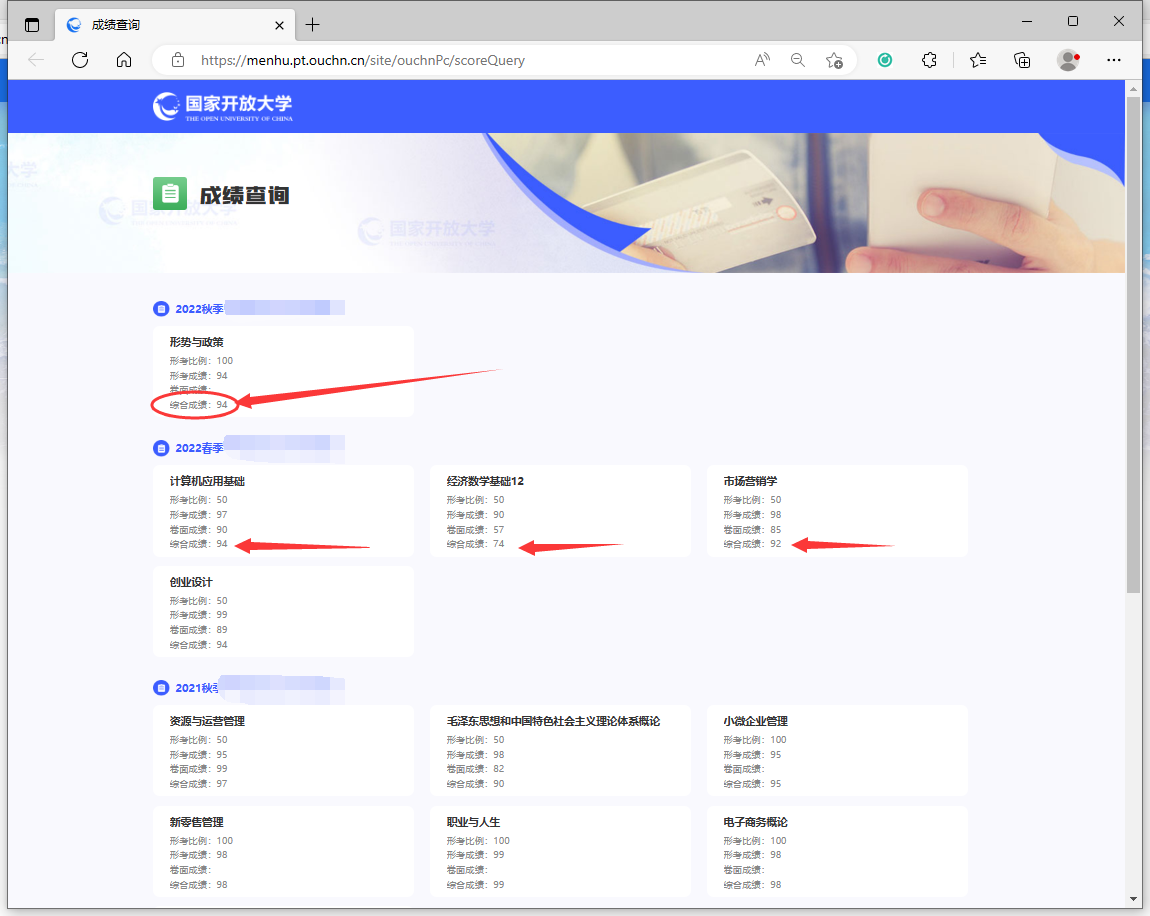
Task: Click the zoom magnifier icon in address bar
Action: 798,60
